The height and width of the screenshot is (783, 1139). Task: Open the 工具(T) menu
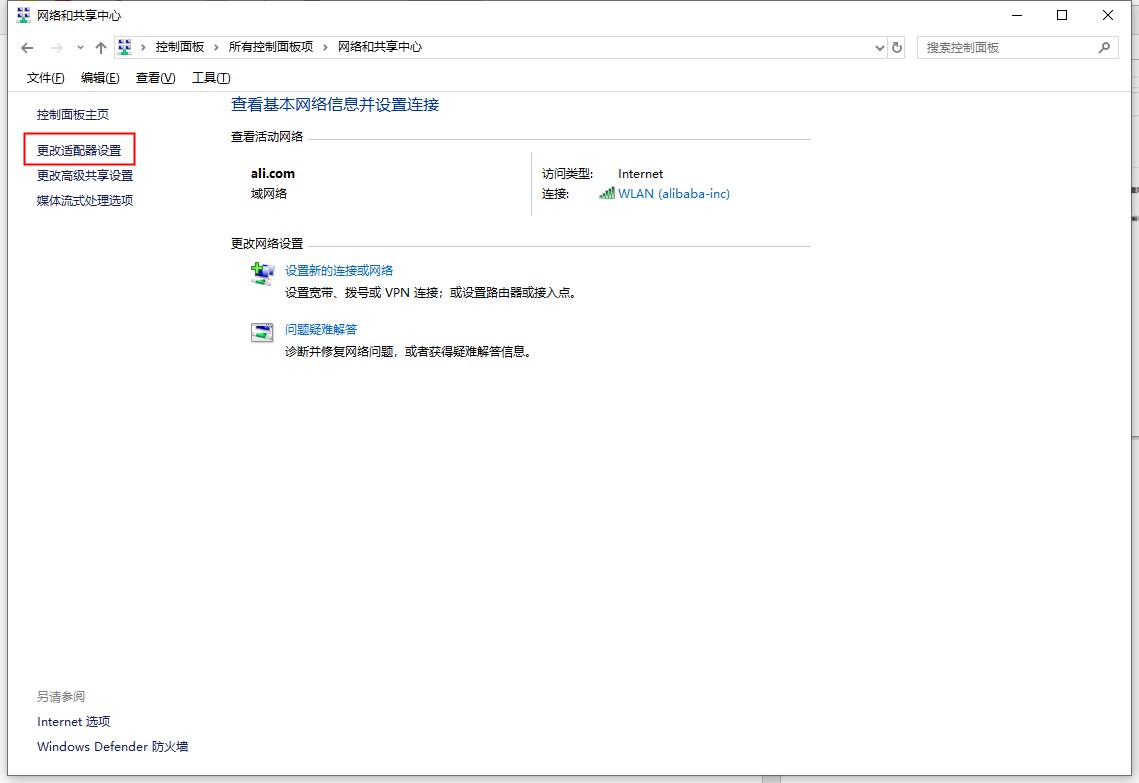[211, 78]
